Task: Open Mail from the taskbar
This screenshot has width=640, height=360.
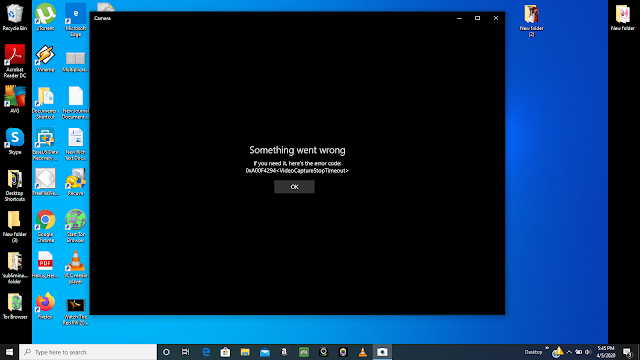Action: [264, 352]
